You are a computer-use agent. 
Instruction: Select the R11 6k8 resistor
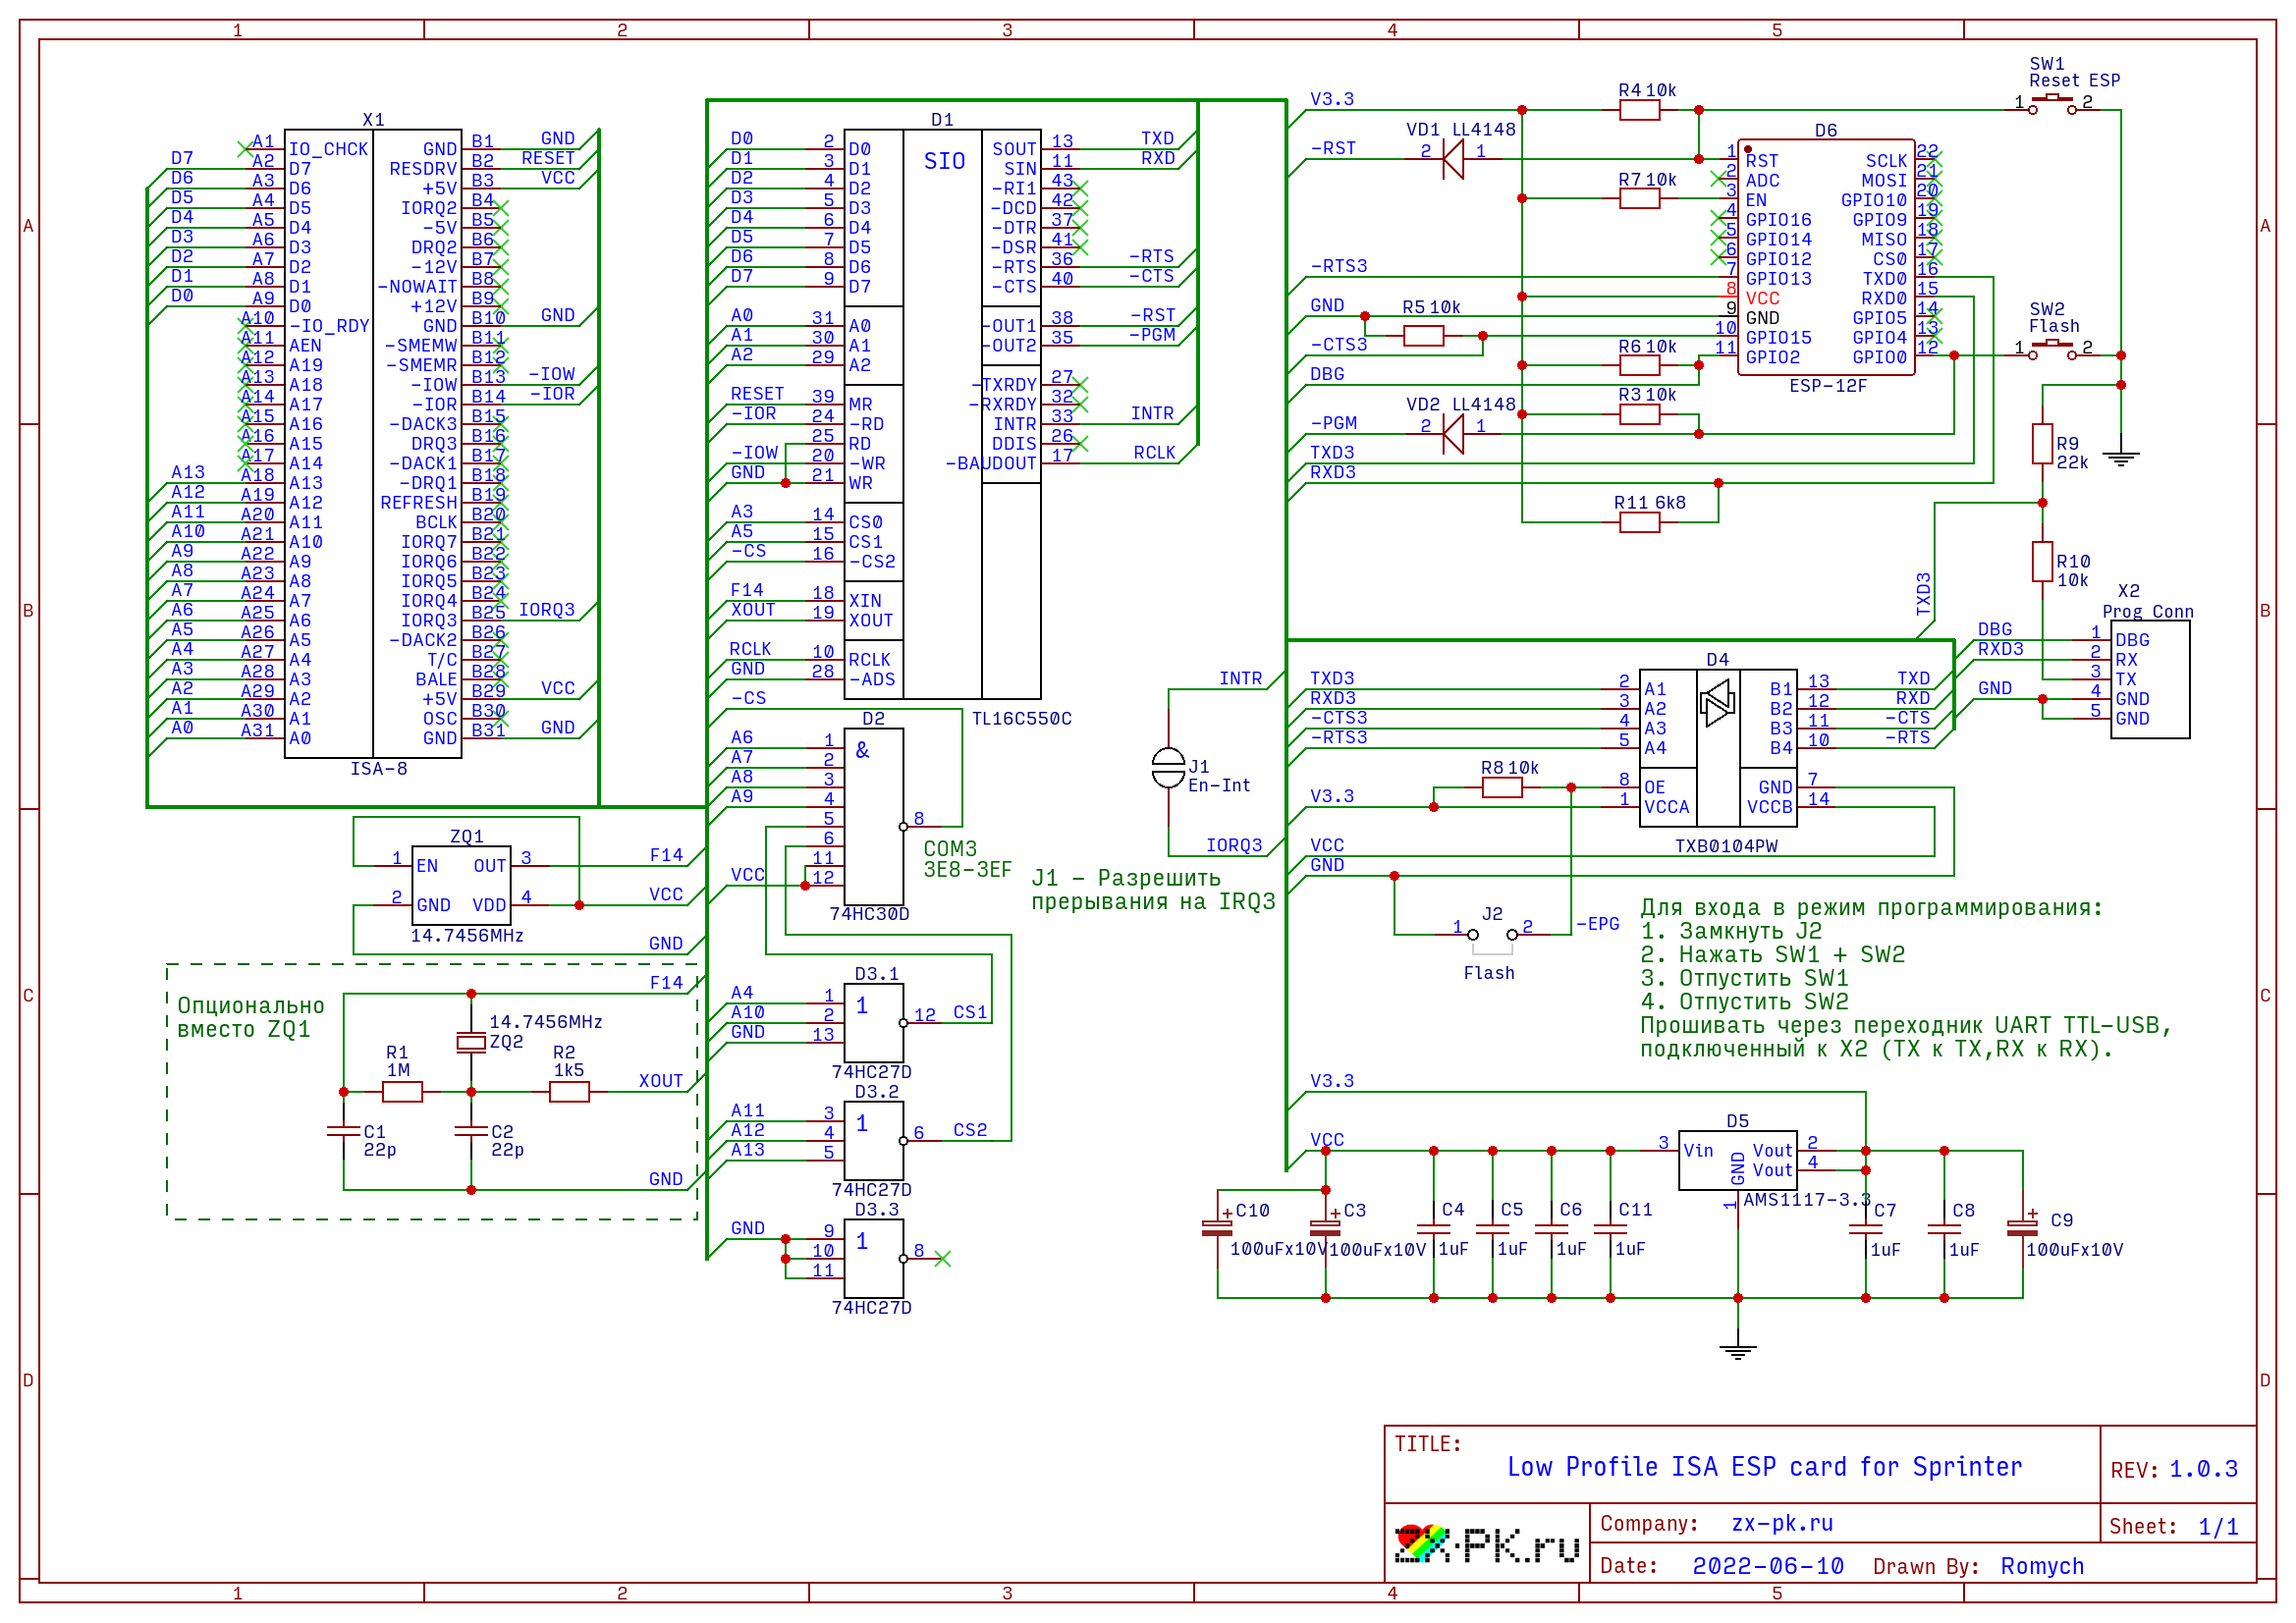(x=1639, y=522)
